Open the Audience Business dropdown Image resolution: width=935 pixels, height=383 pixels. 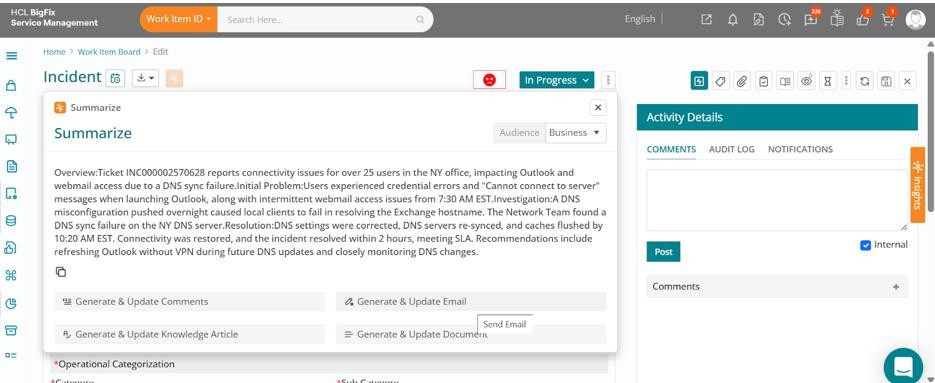click(575, 132)
